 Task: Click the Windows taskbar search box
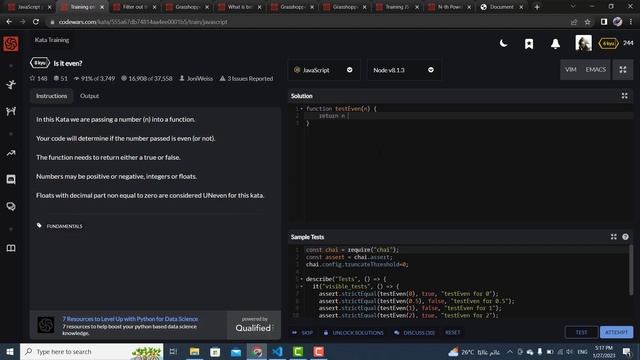[92, 351]
